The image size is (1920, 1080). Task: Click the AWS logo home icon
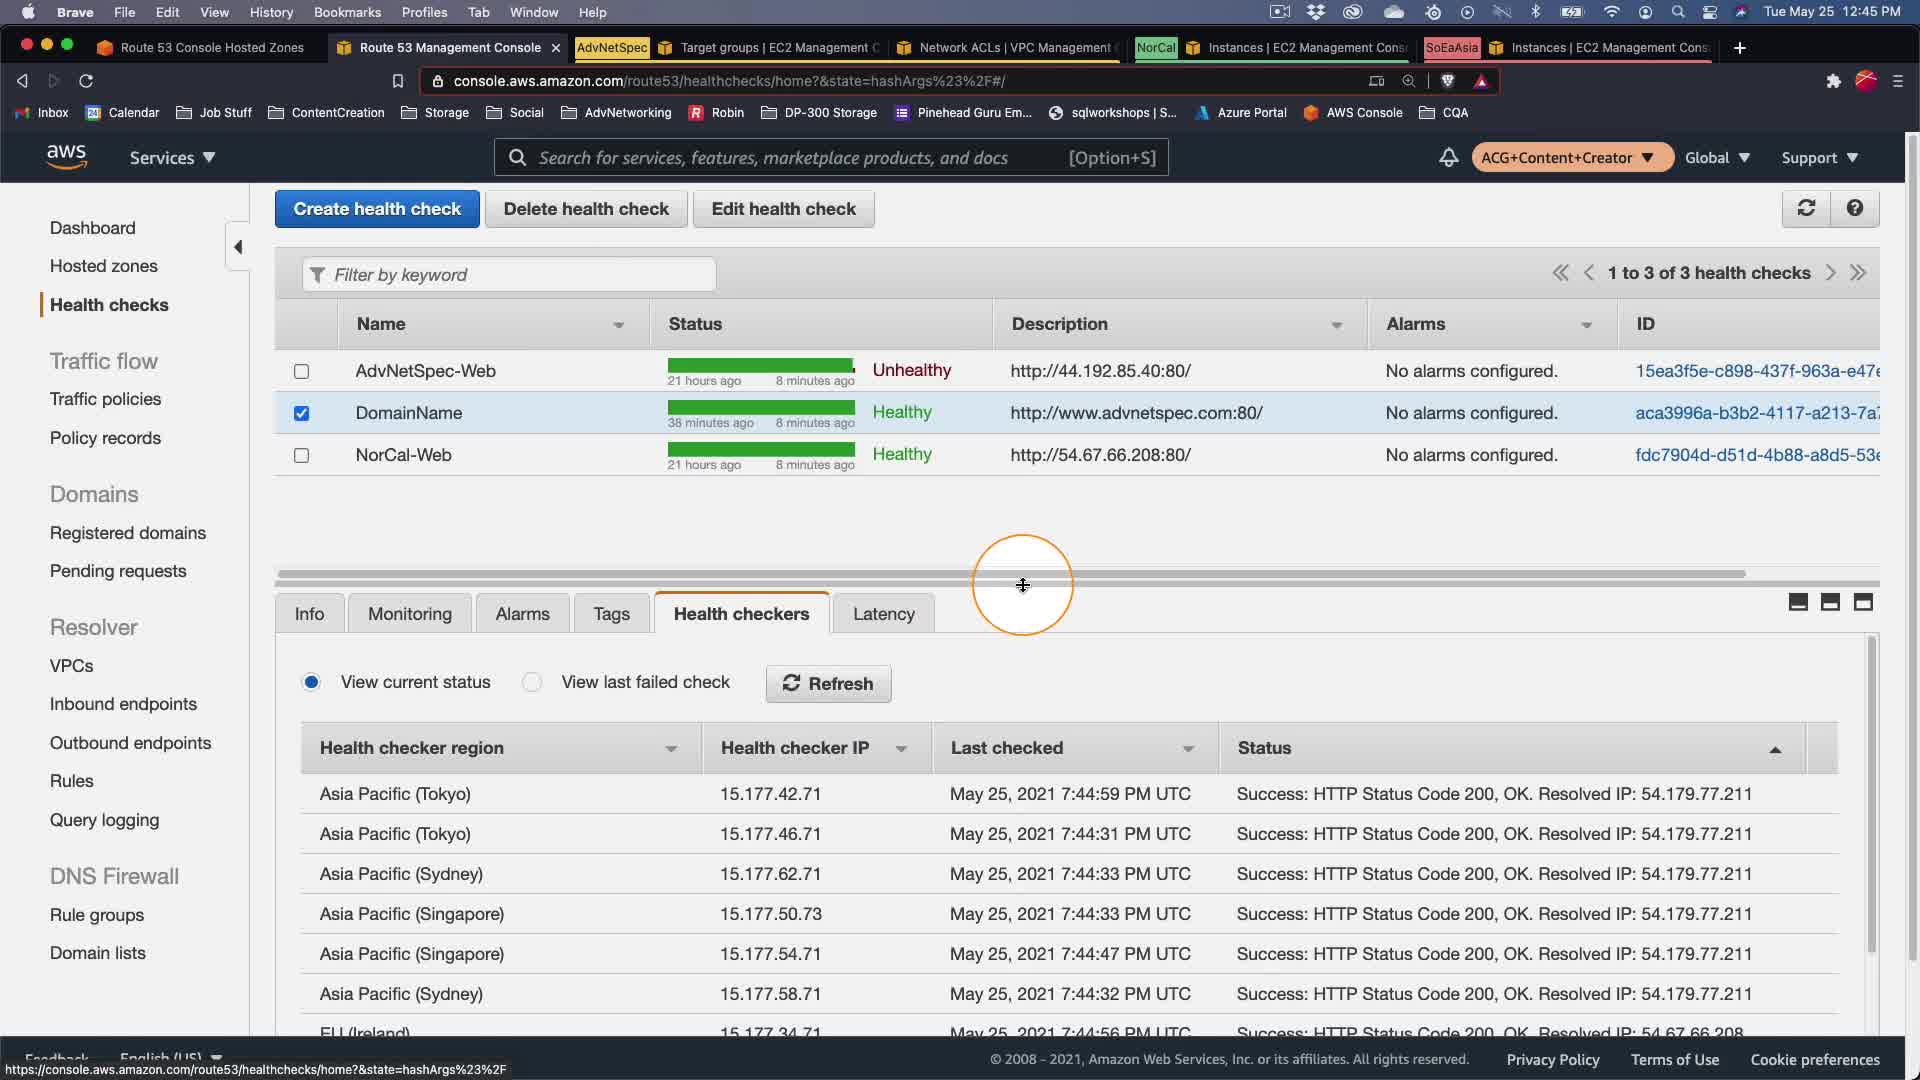pos(66,157)
